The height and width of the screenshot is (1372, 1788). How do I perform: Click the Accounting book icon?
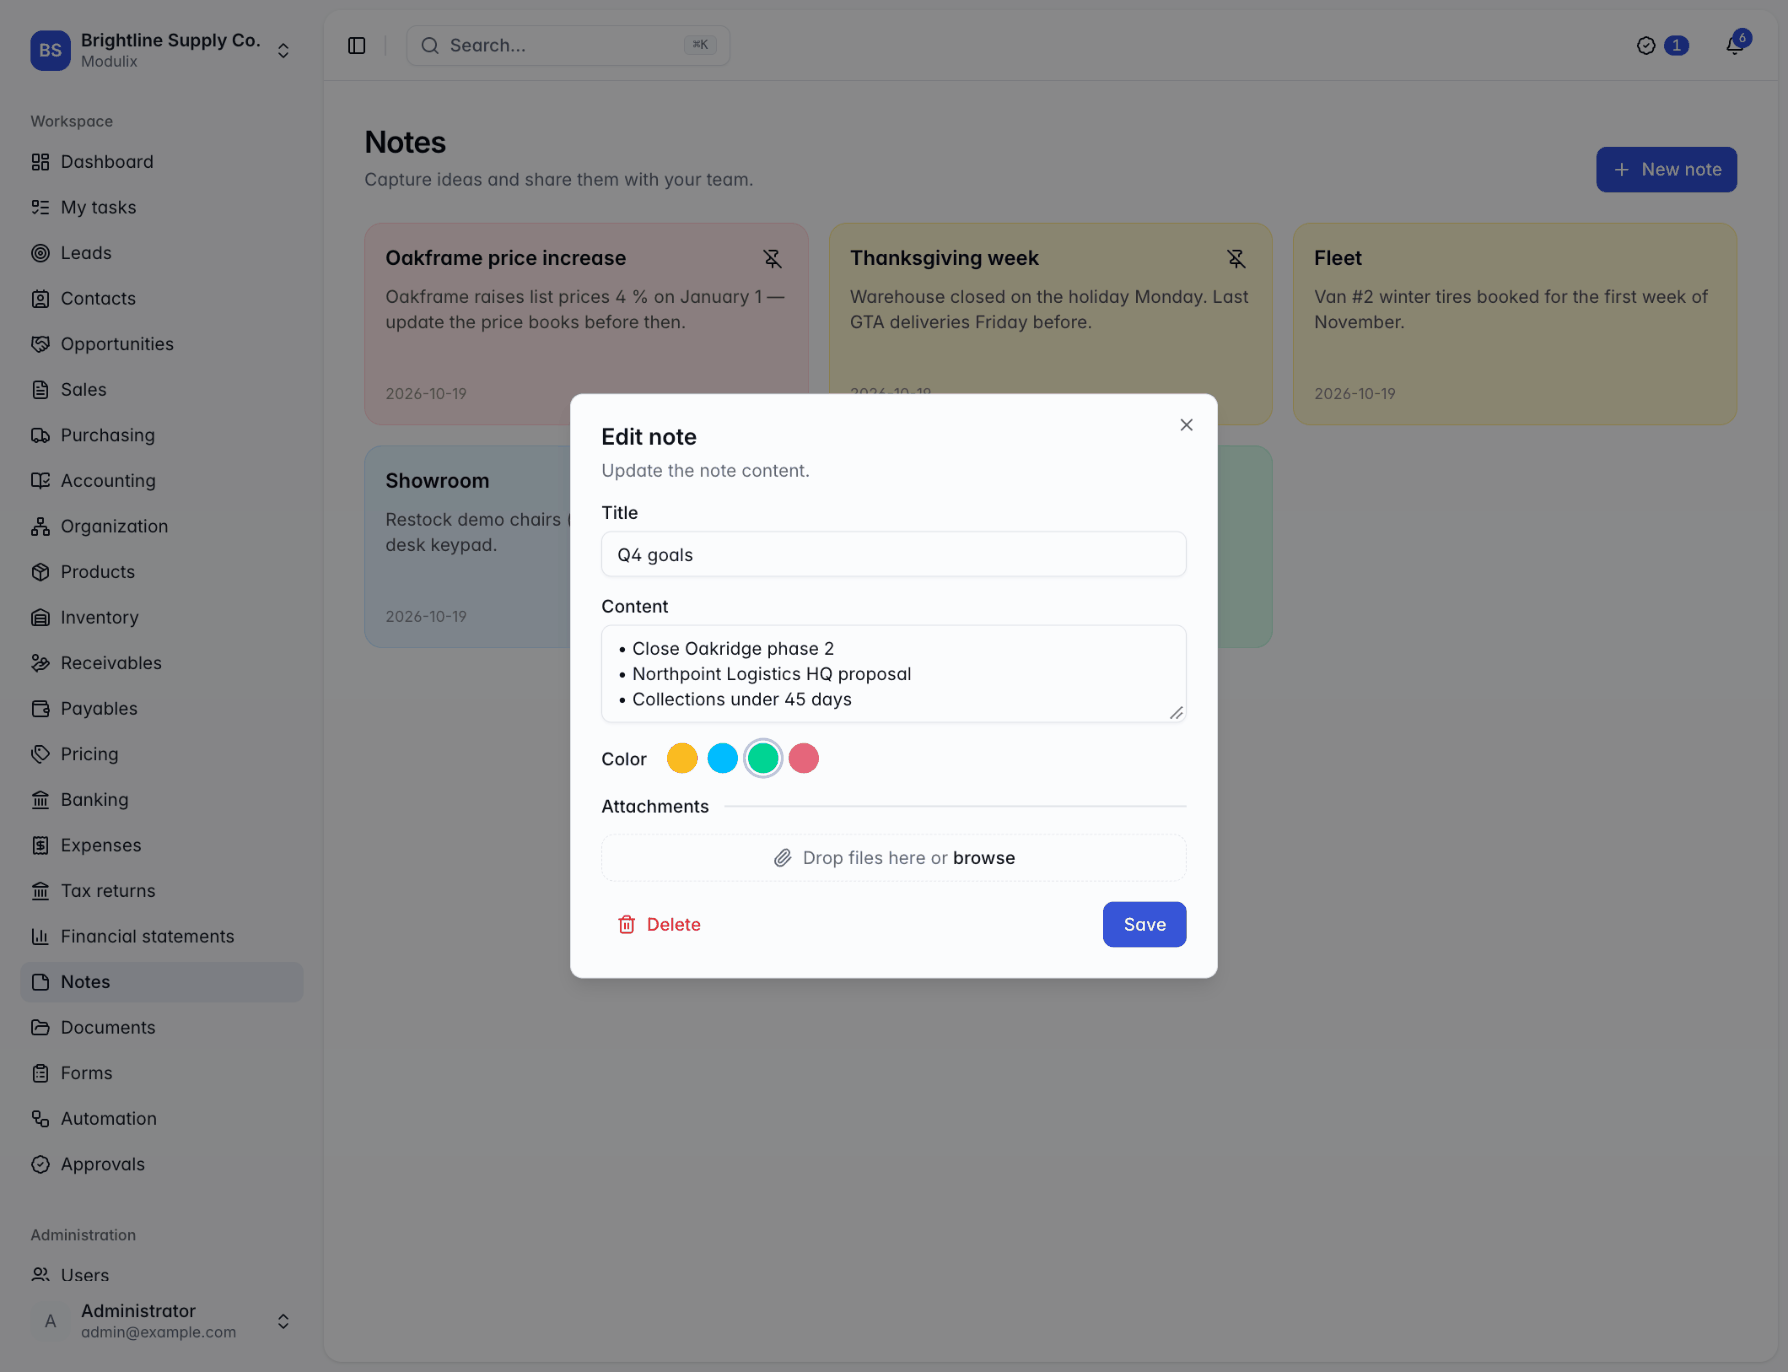(x=40, y=480)
